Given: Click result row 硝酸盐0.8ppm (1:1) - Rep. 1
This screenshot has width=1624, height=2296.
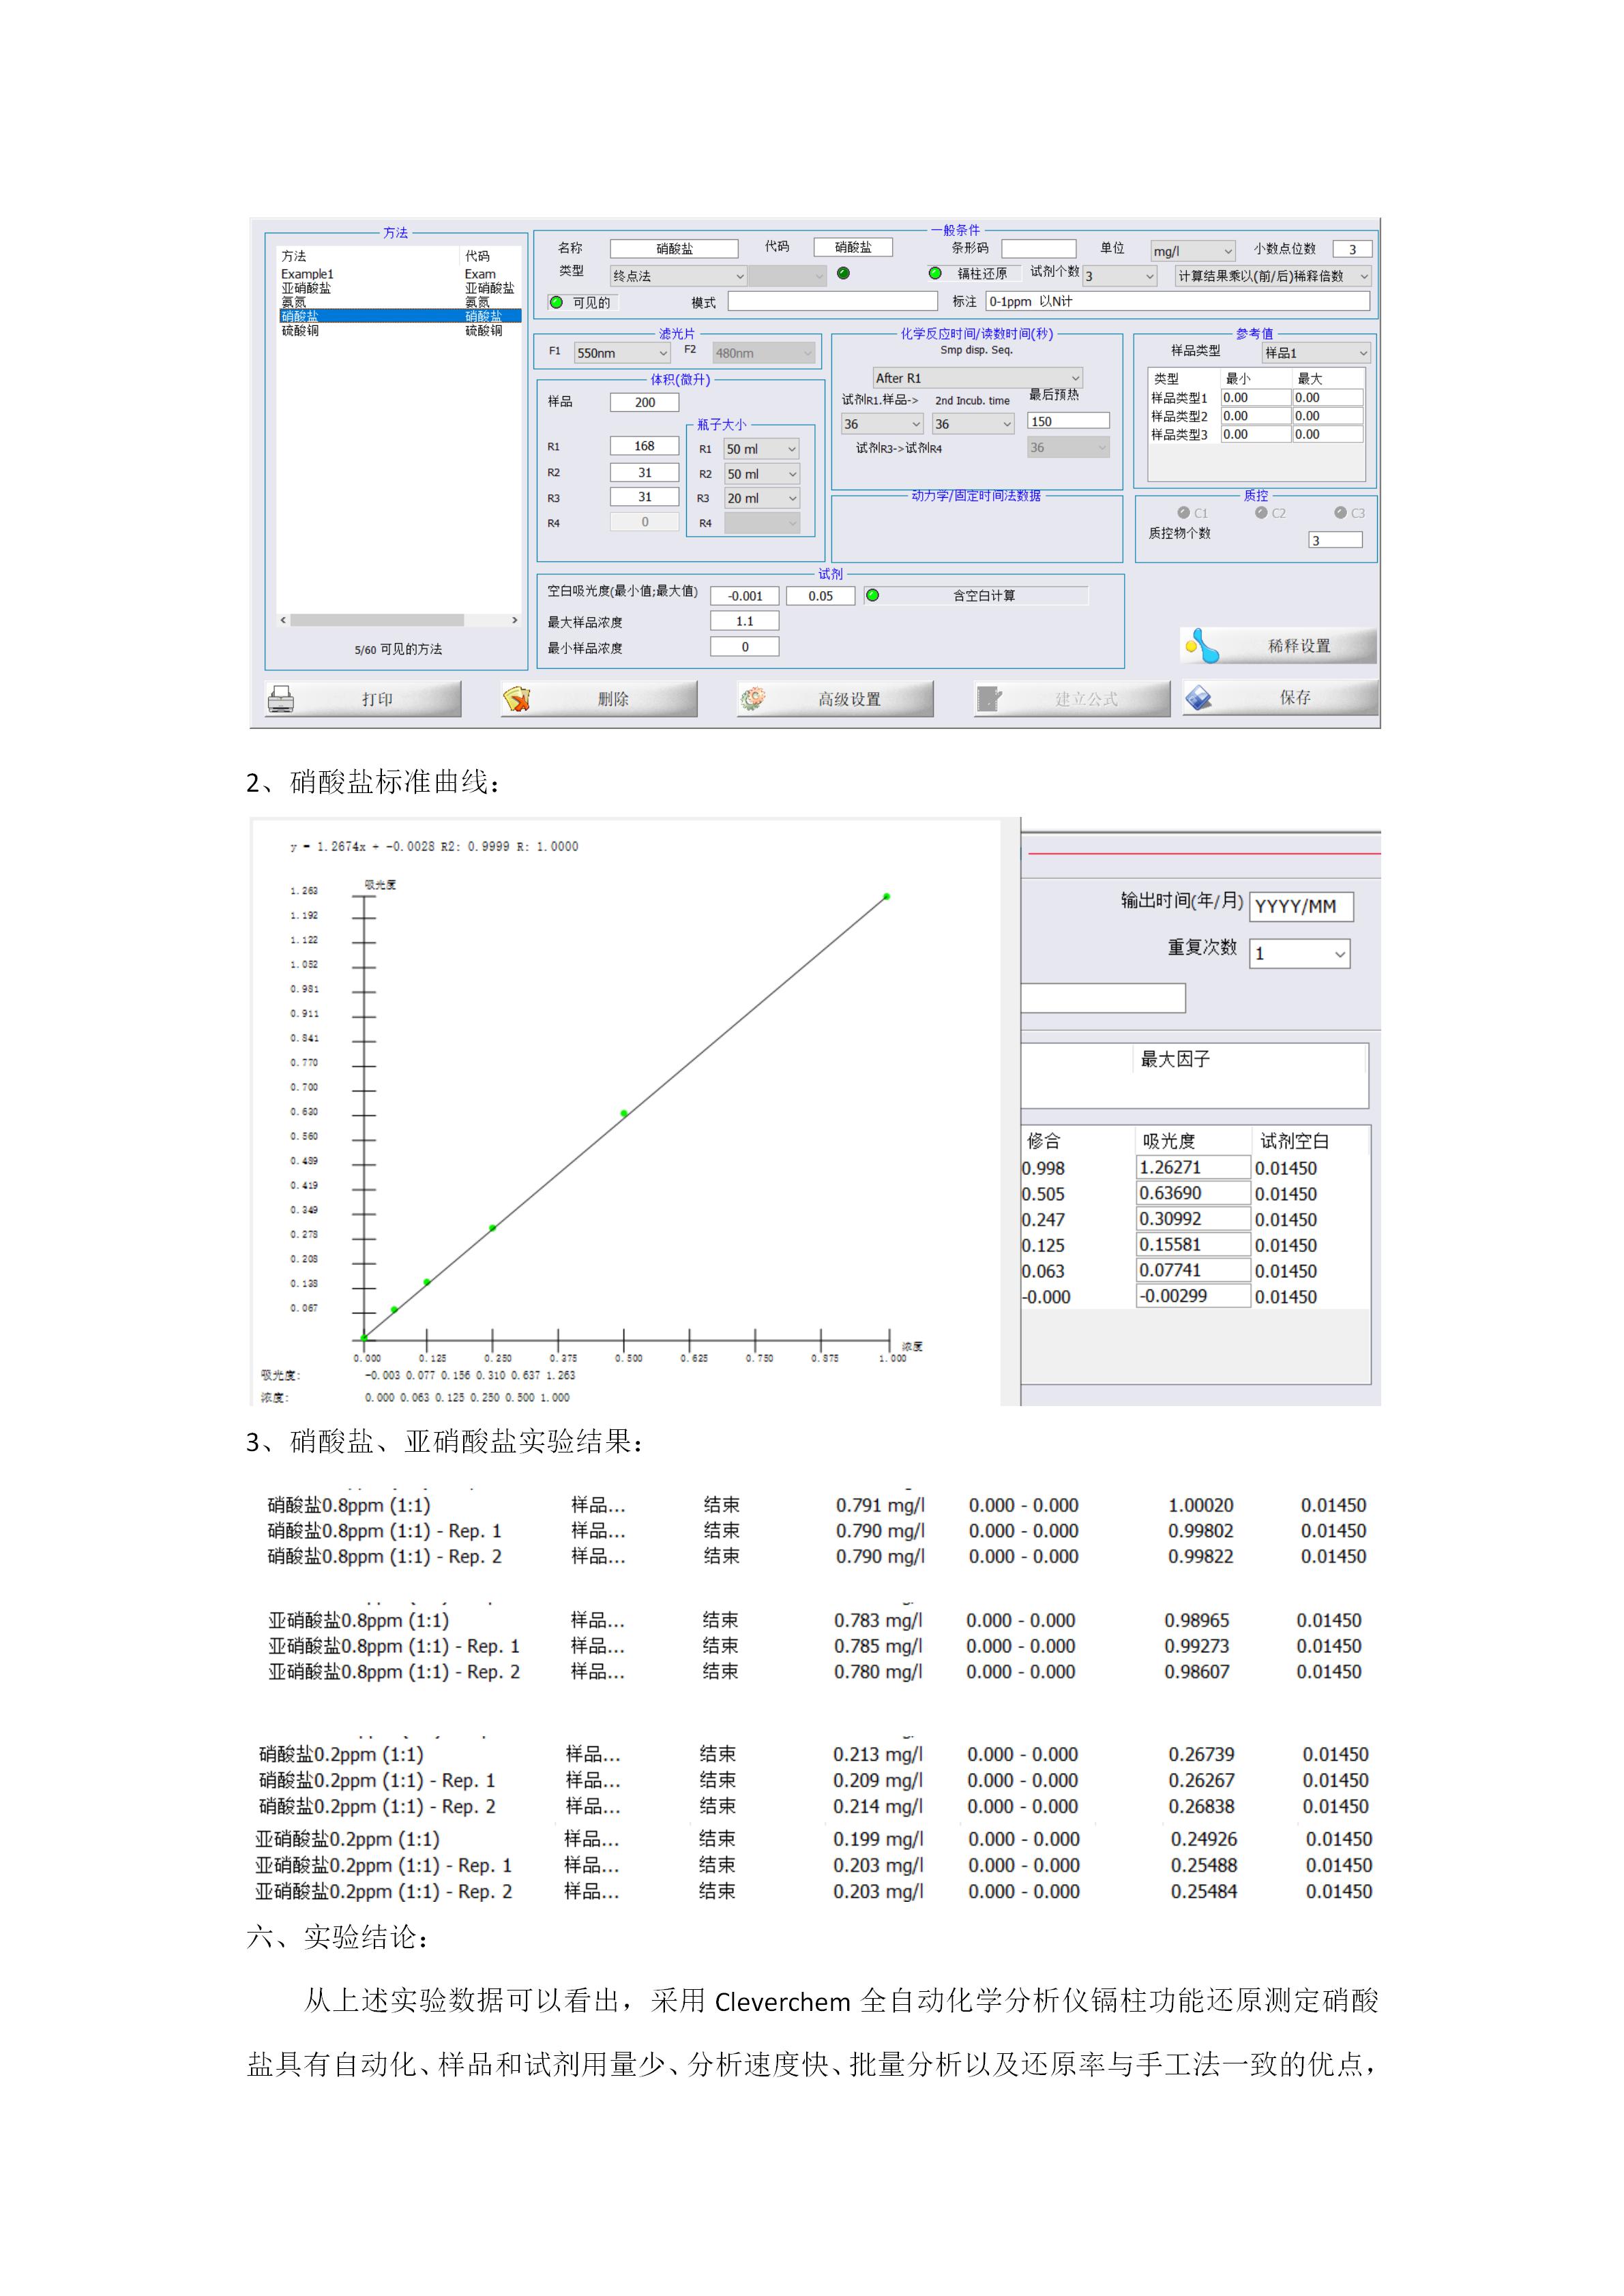Looking at the screenshot, I should 817,1531.
